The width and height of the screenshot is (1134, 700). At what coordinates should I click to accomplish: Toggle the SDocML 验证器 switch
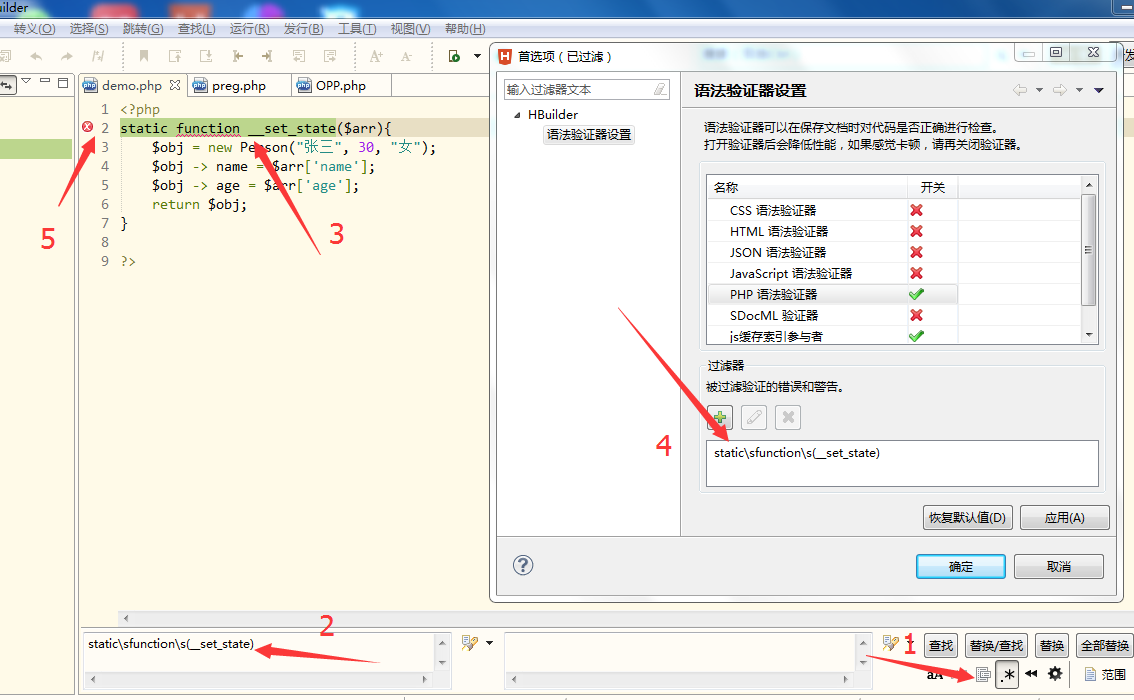[916, 315]
